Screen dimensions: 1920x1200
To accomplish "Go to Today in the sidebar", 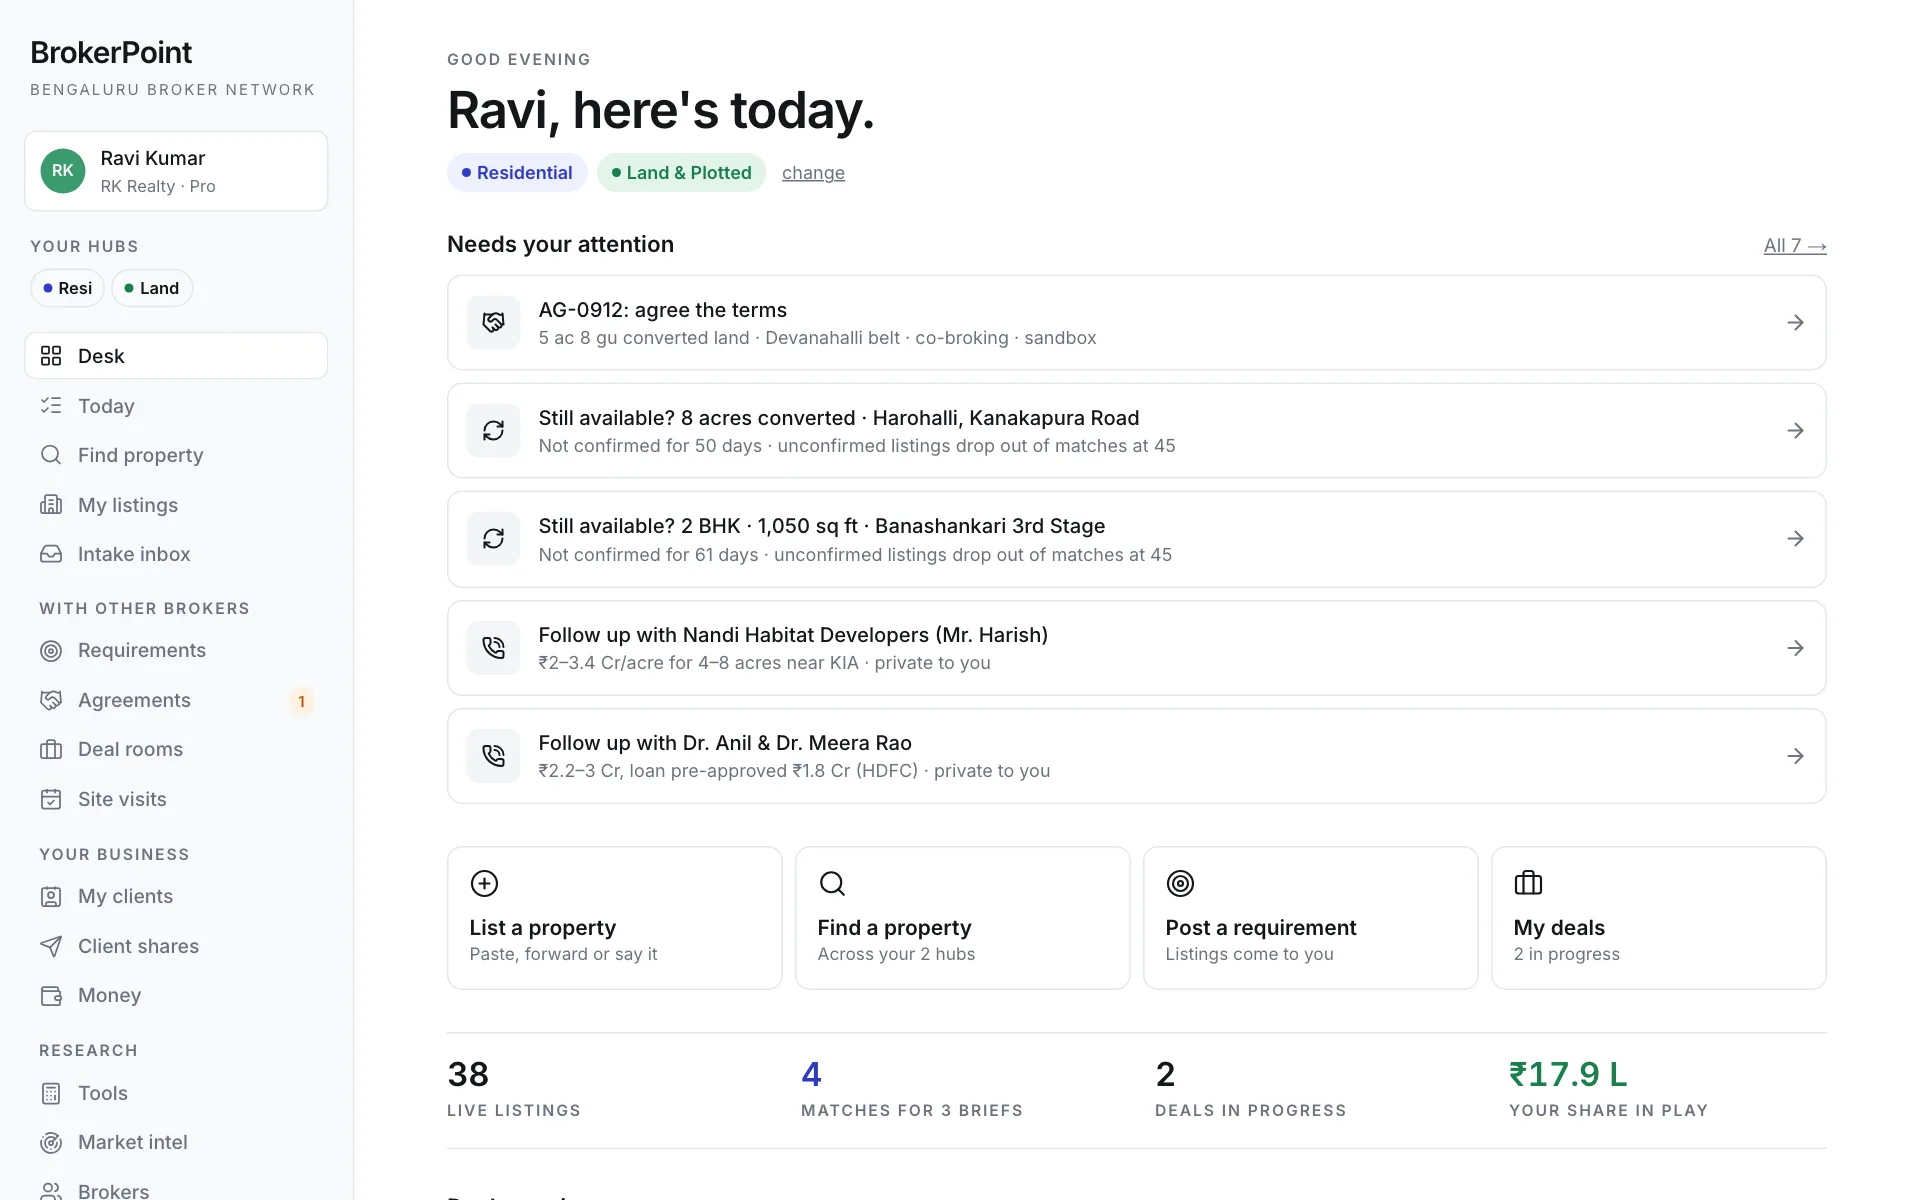I will pos(176,406).
